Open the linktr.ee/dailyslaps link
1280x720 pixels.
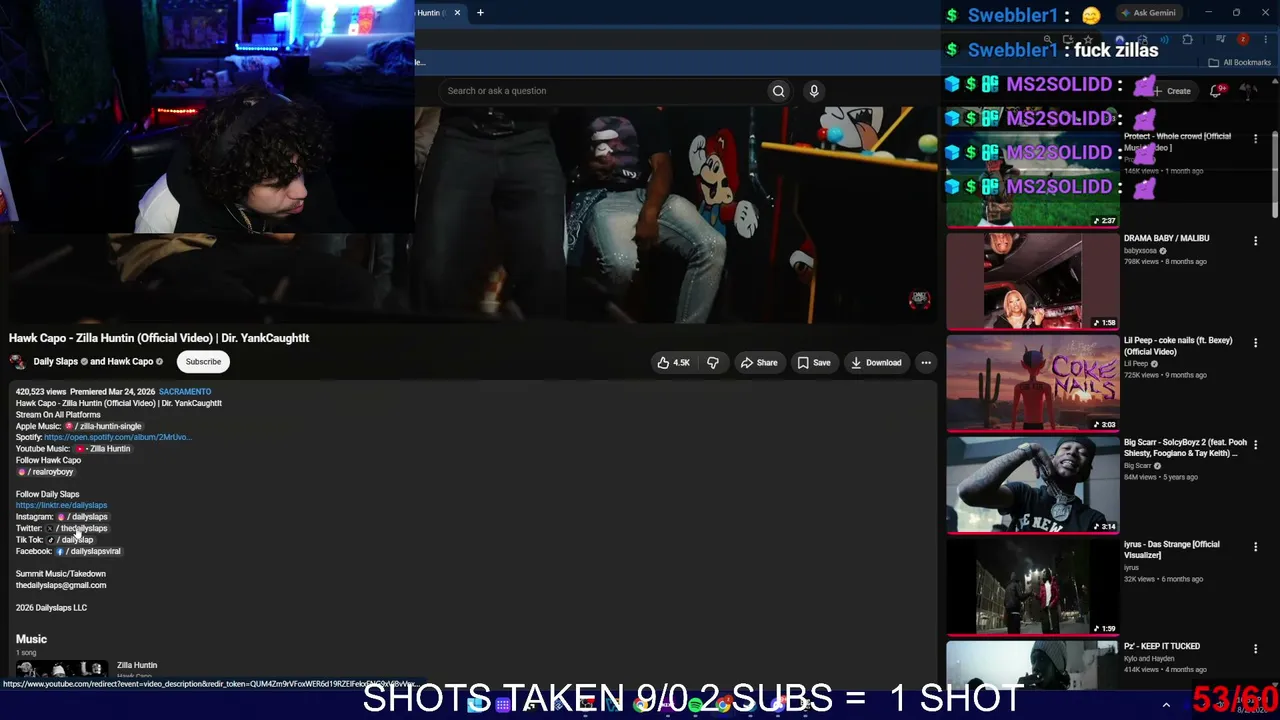(x=61, y=505)
